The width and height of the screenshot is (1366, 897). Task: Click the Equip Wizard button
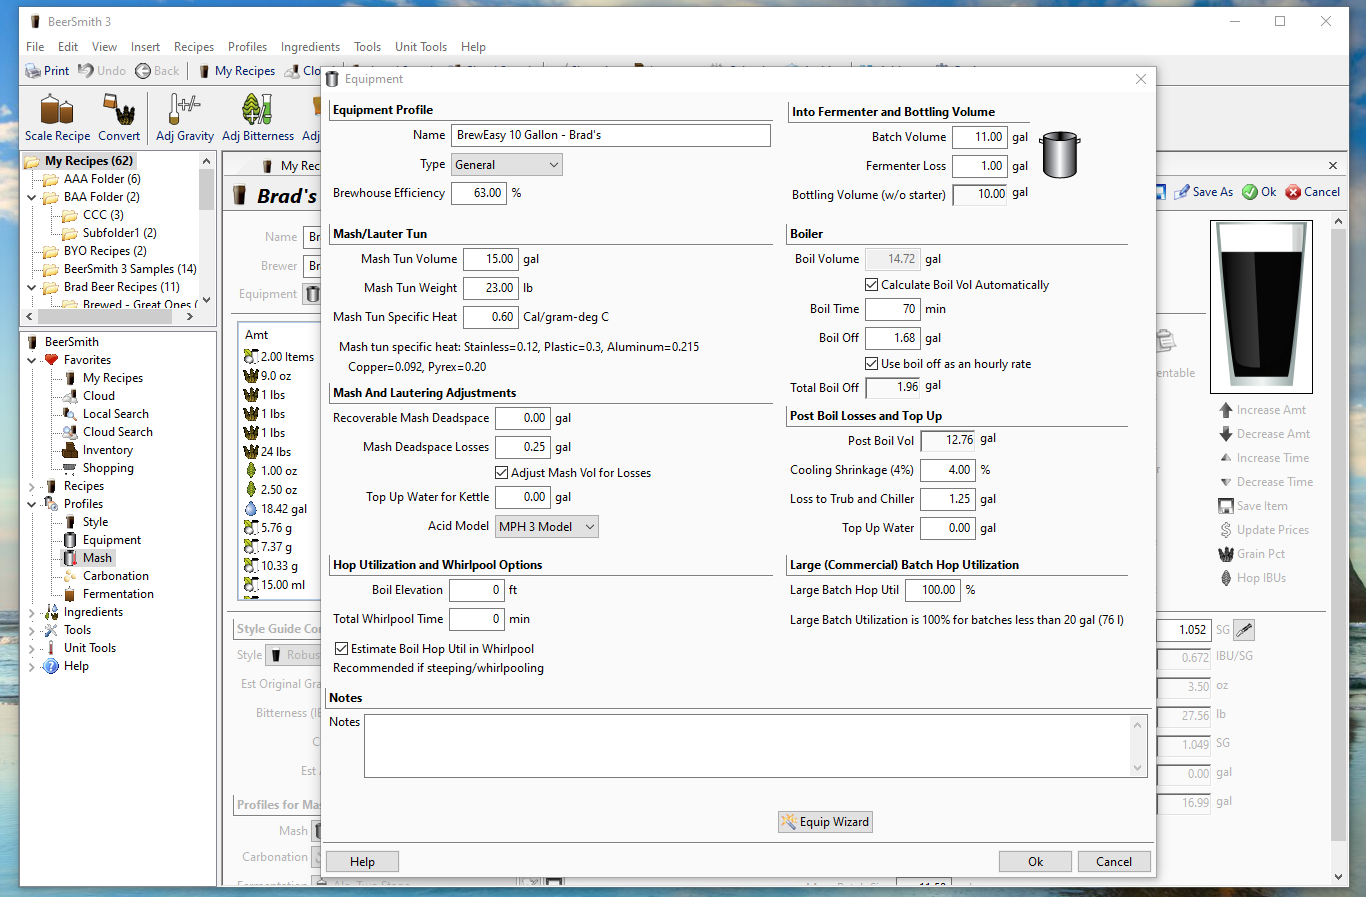pyautogui.click(x=826, y=822)
